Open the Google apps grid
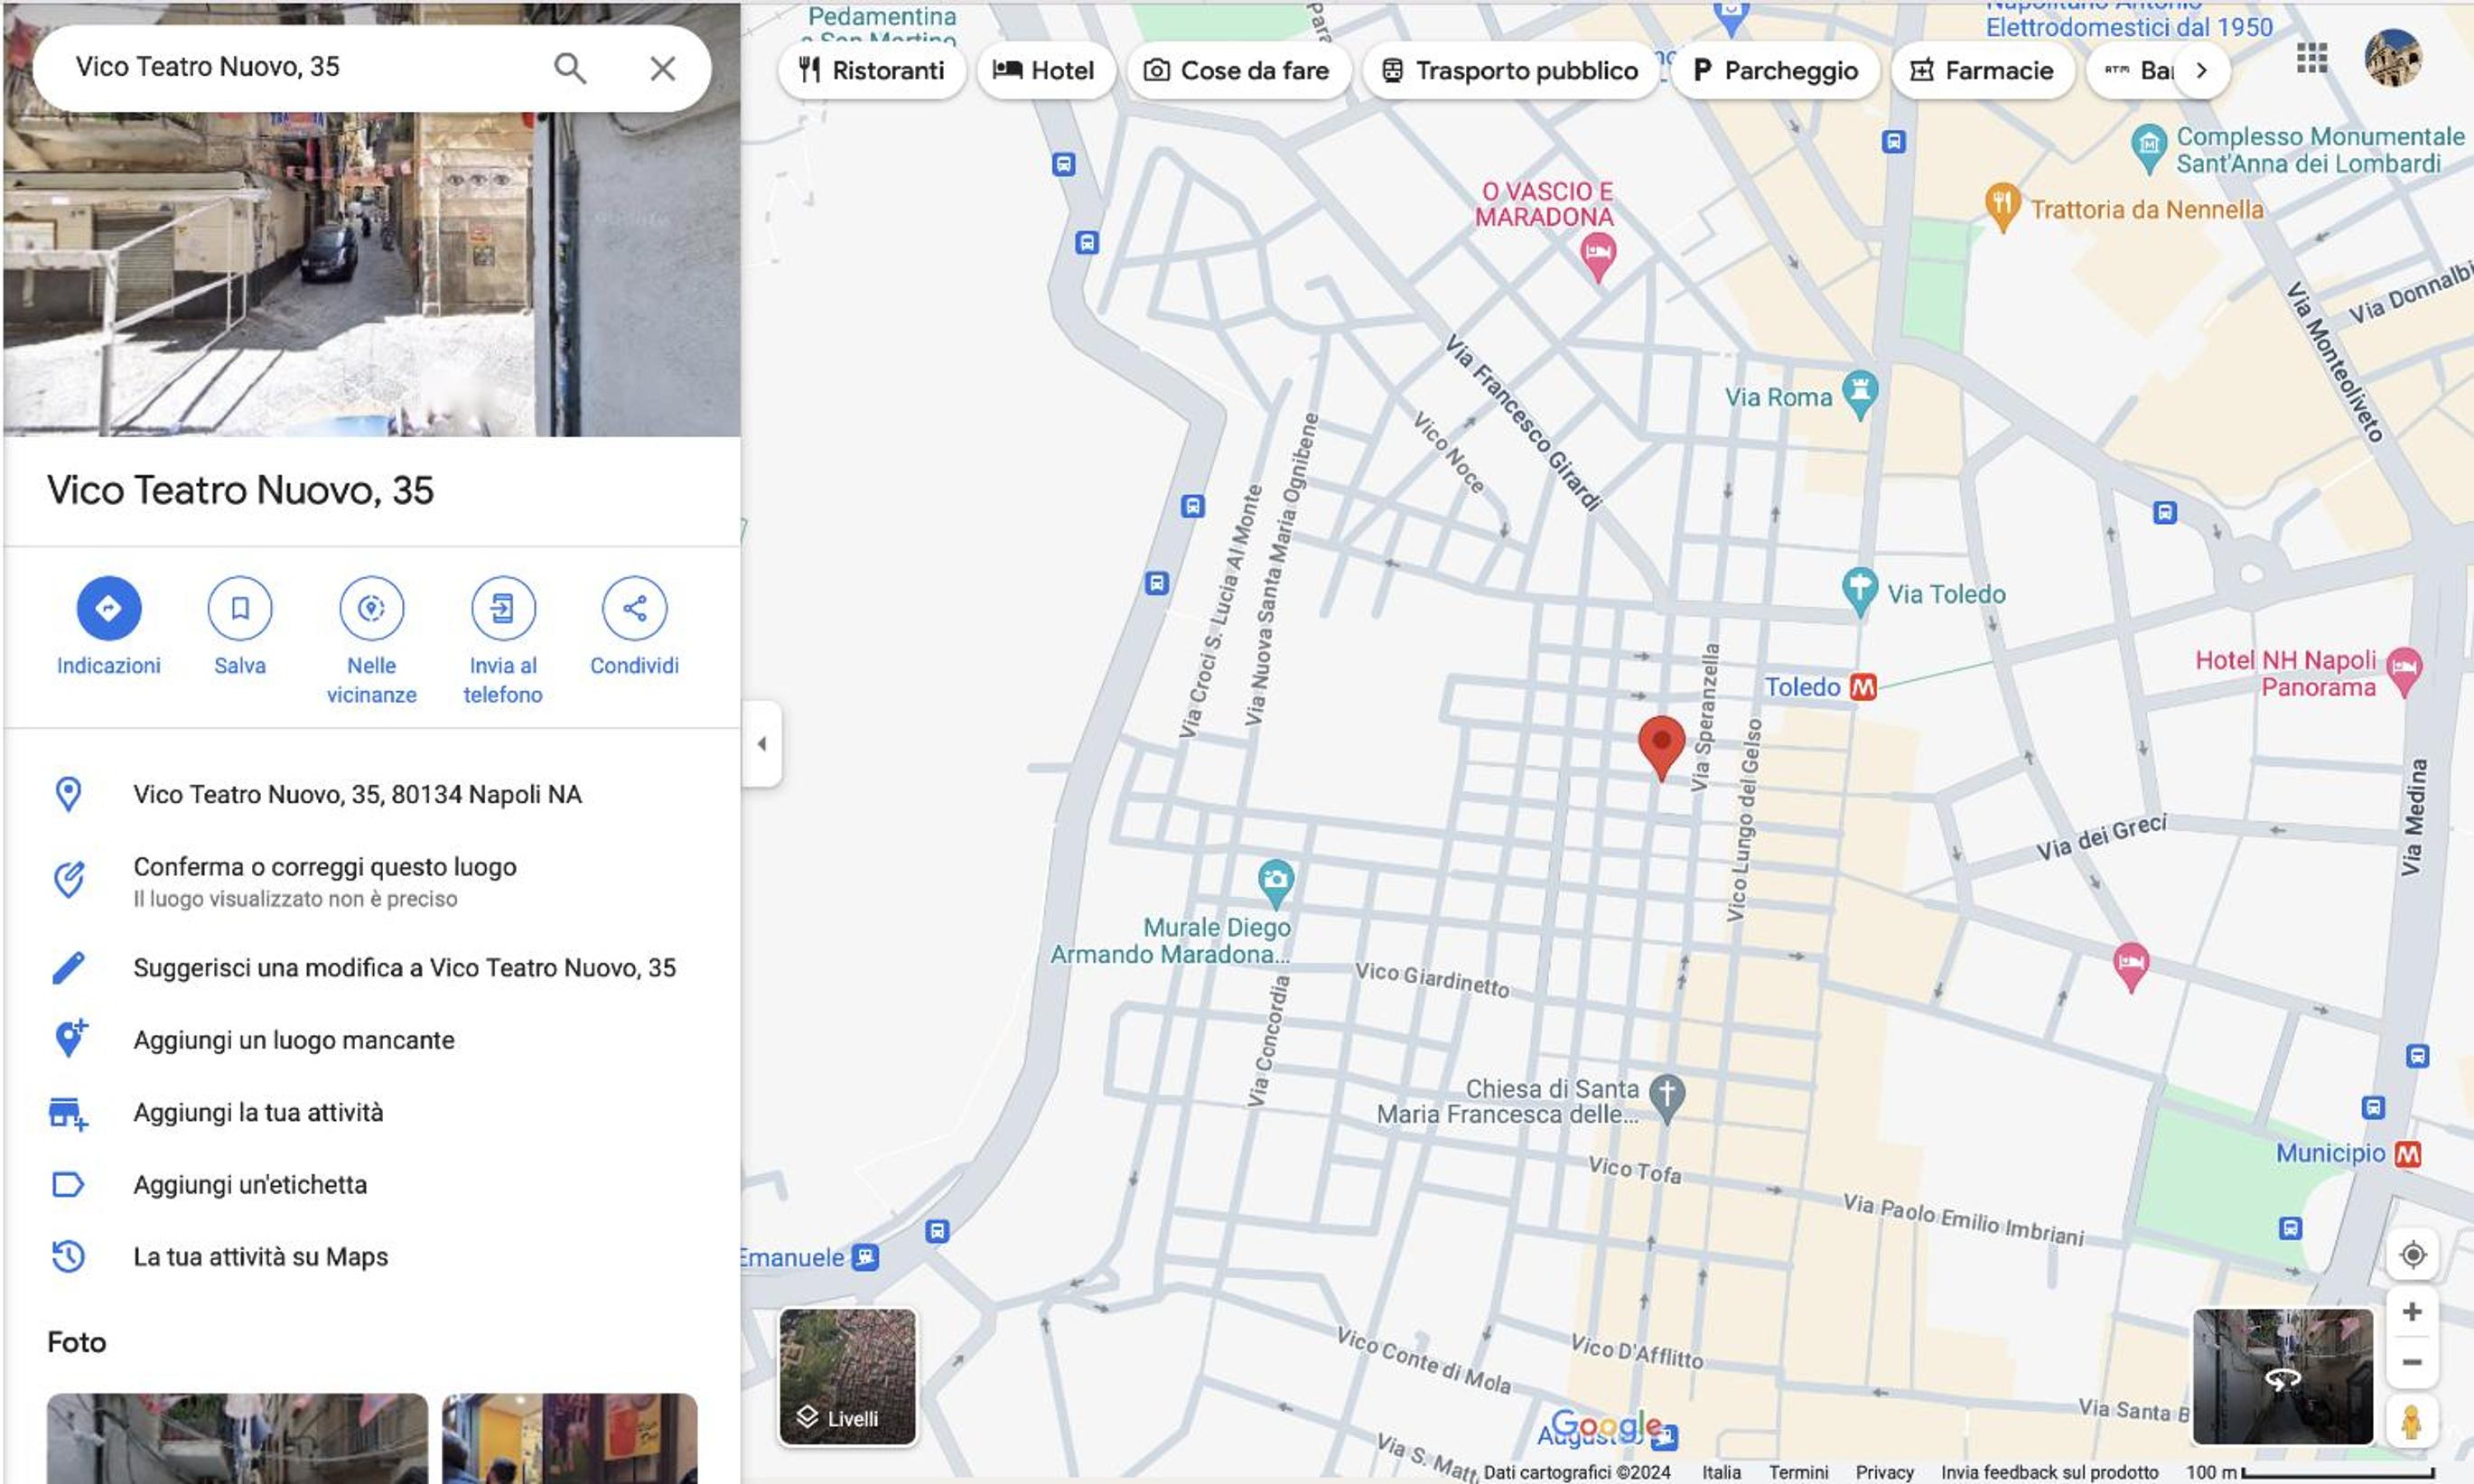The image size is (2474, 1484). (x=2312, y=58)
